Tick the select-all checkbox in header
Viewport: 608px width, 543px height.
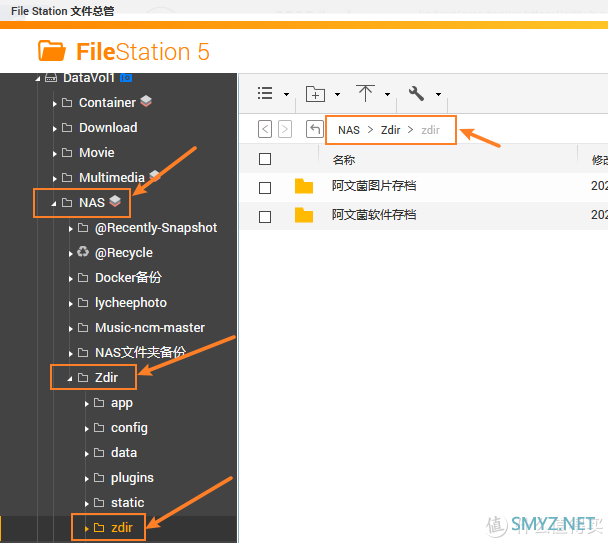click(265, 159)
